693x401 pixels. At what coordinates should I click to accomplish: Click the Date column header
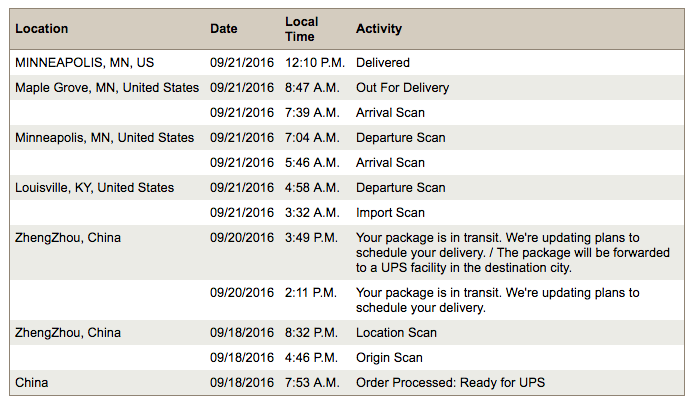(x=224, y=29)
